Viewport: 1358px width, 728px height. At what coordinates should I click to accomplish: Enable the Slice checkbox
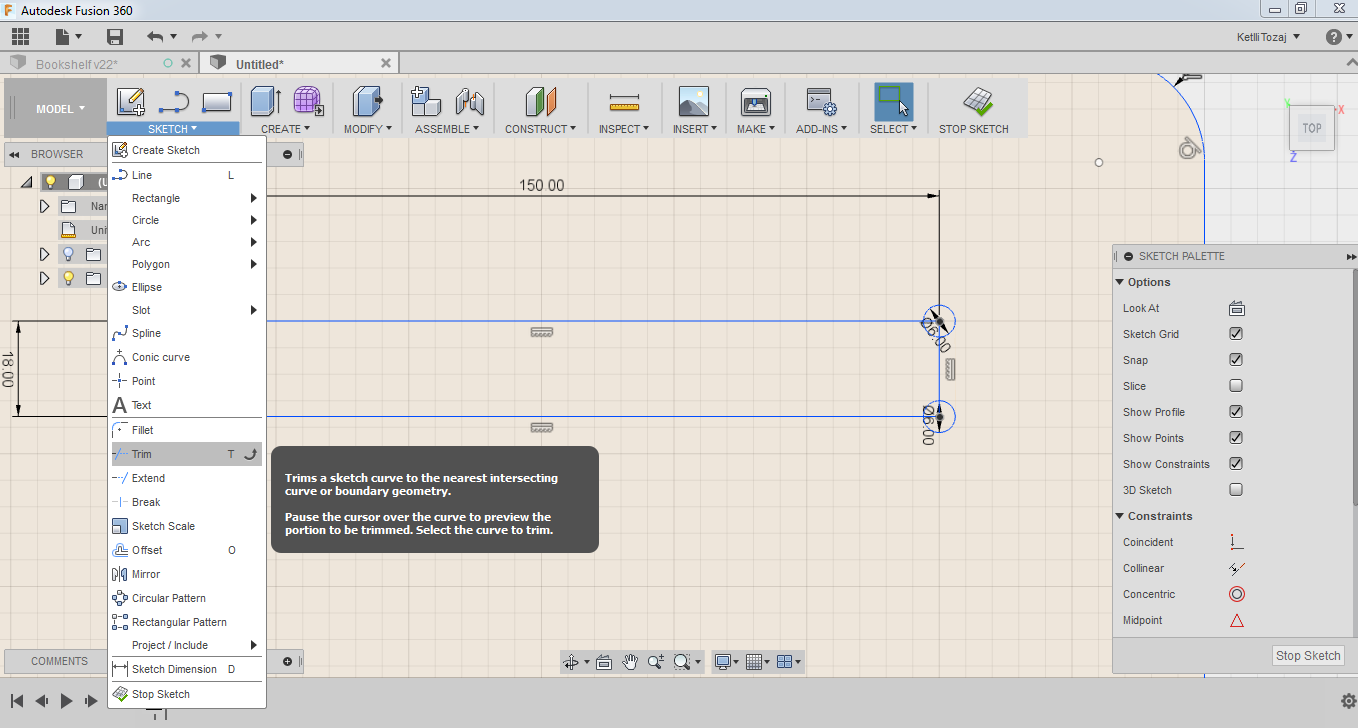[1236, 386]
